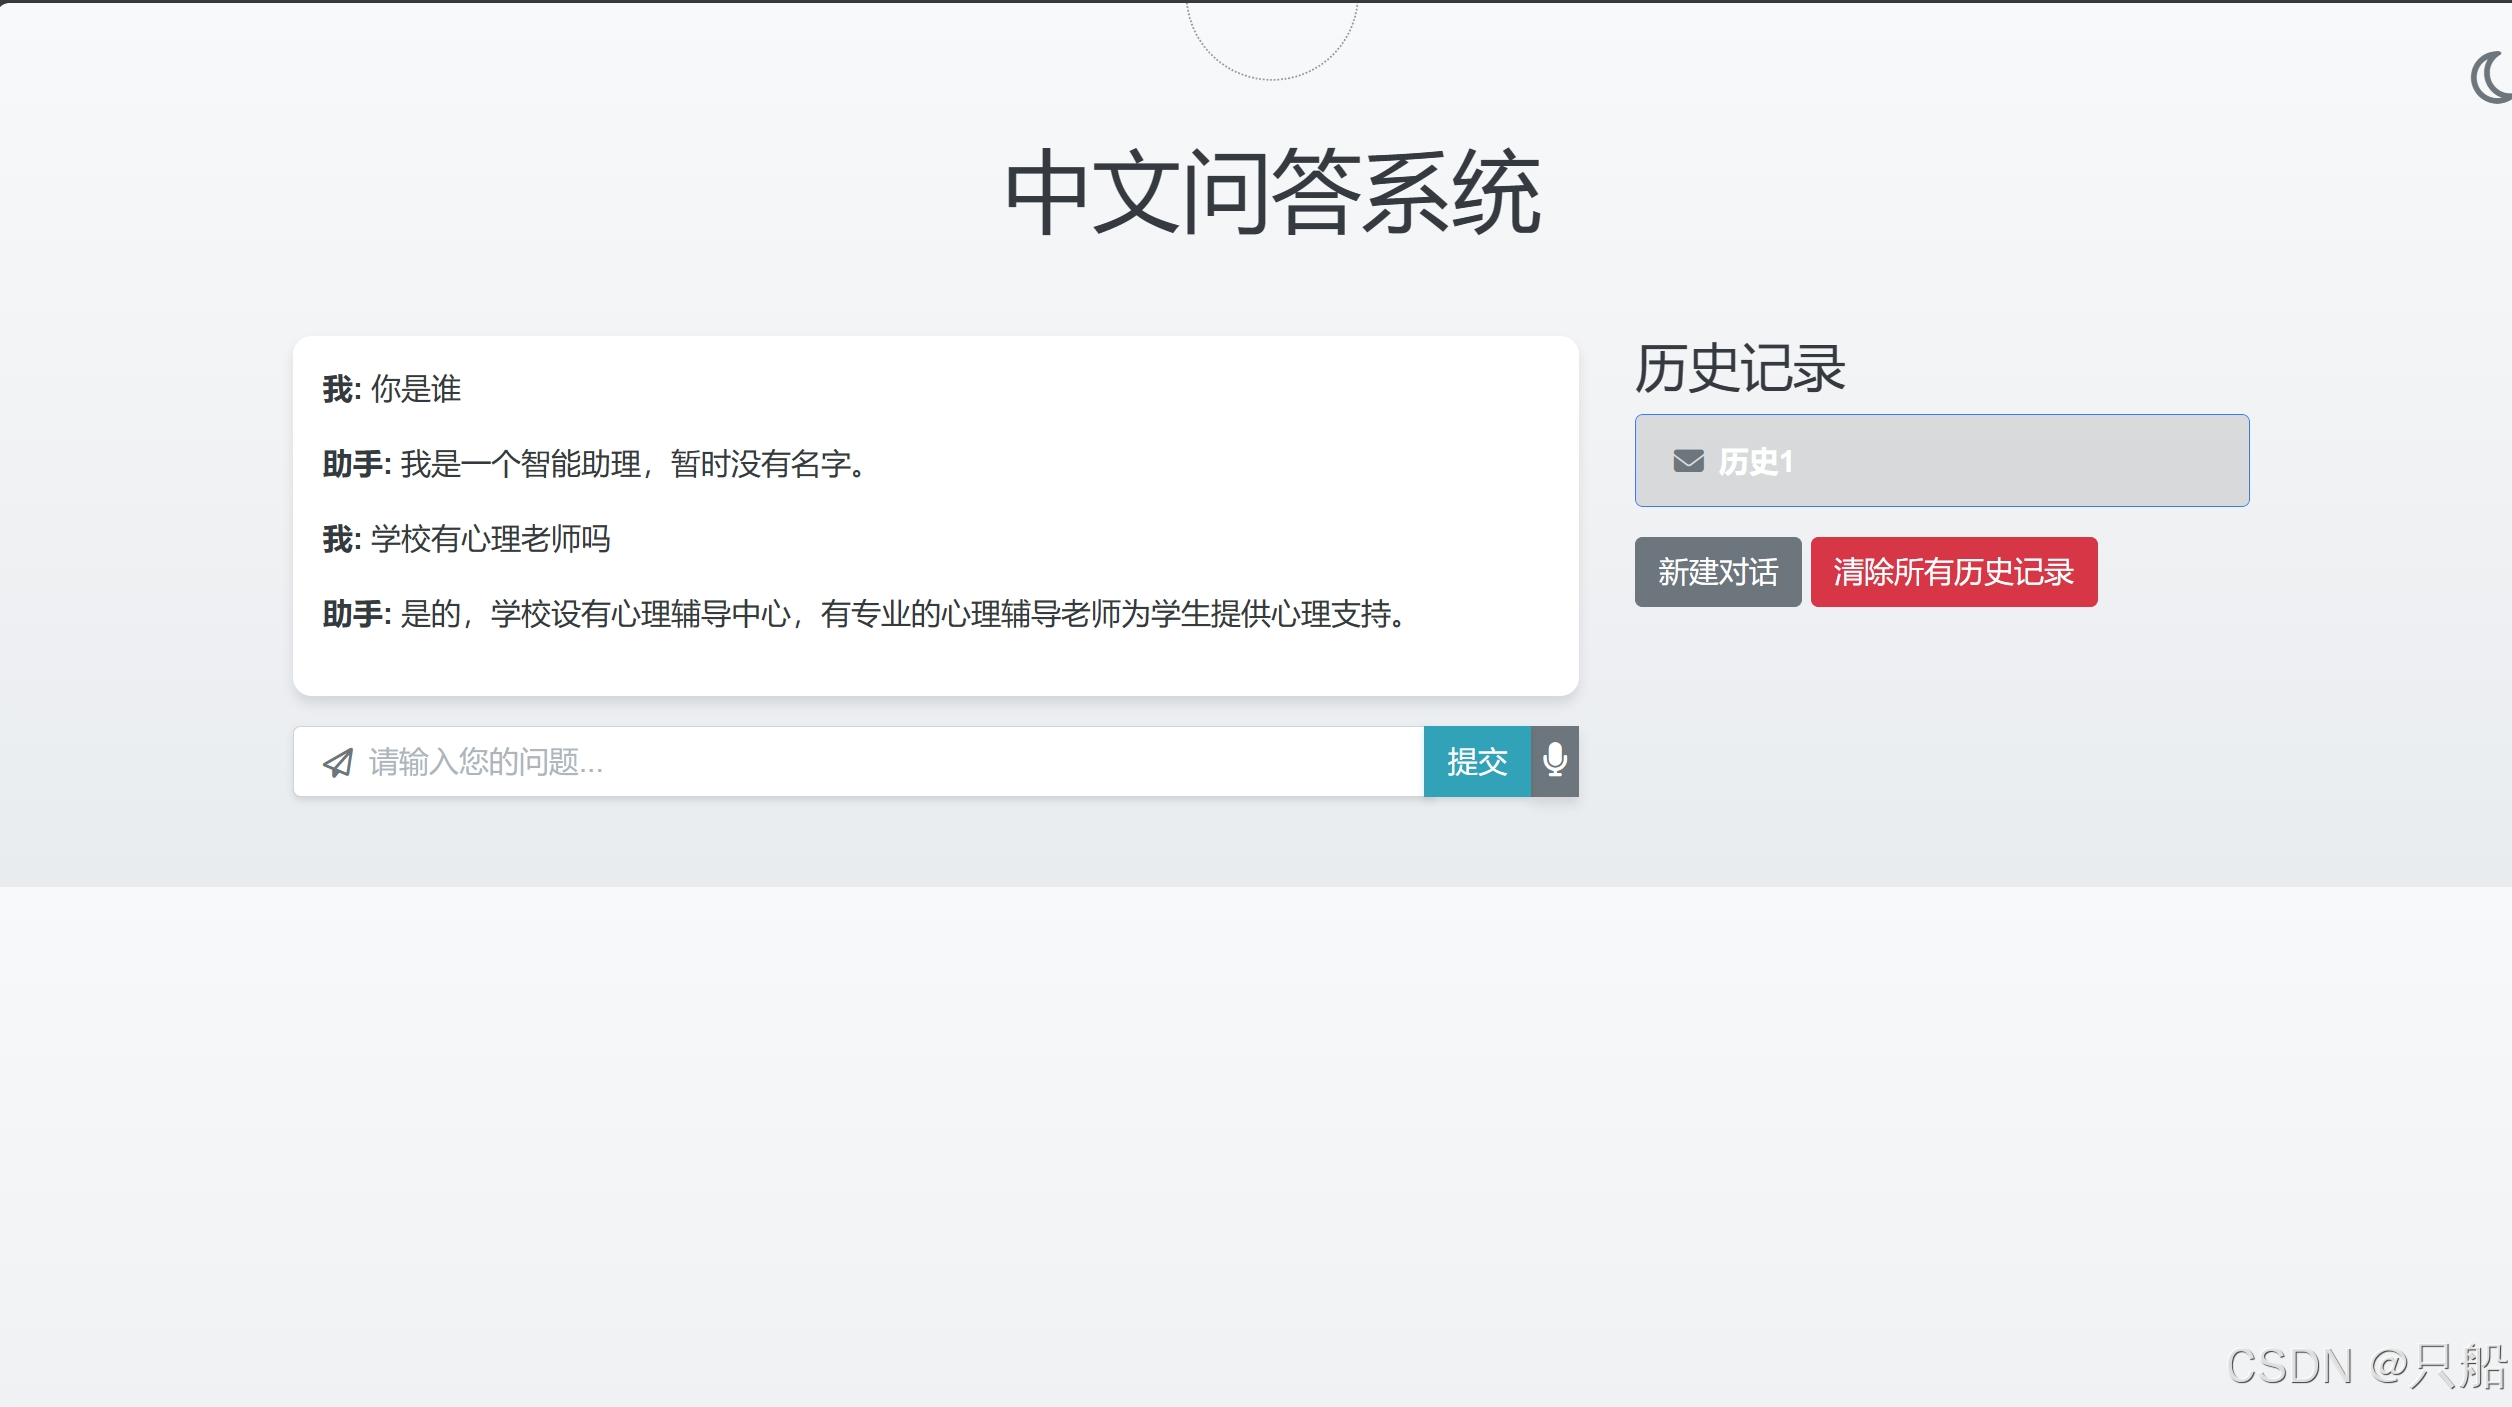Image resolution: width=2512 pixels, height=1407 pixels.
Task: Clear all history with 清除所有历史记录
Action: point(1953,572)
